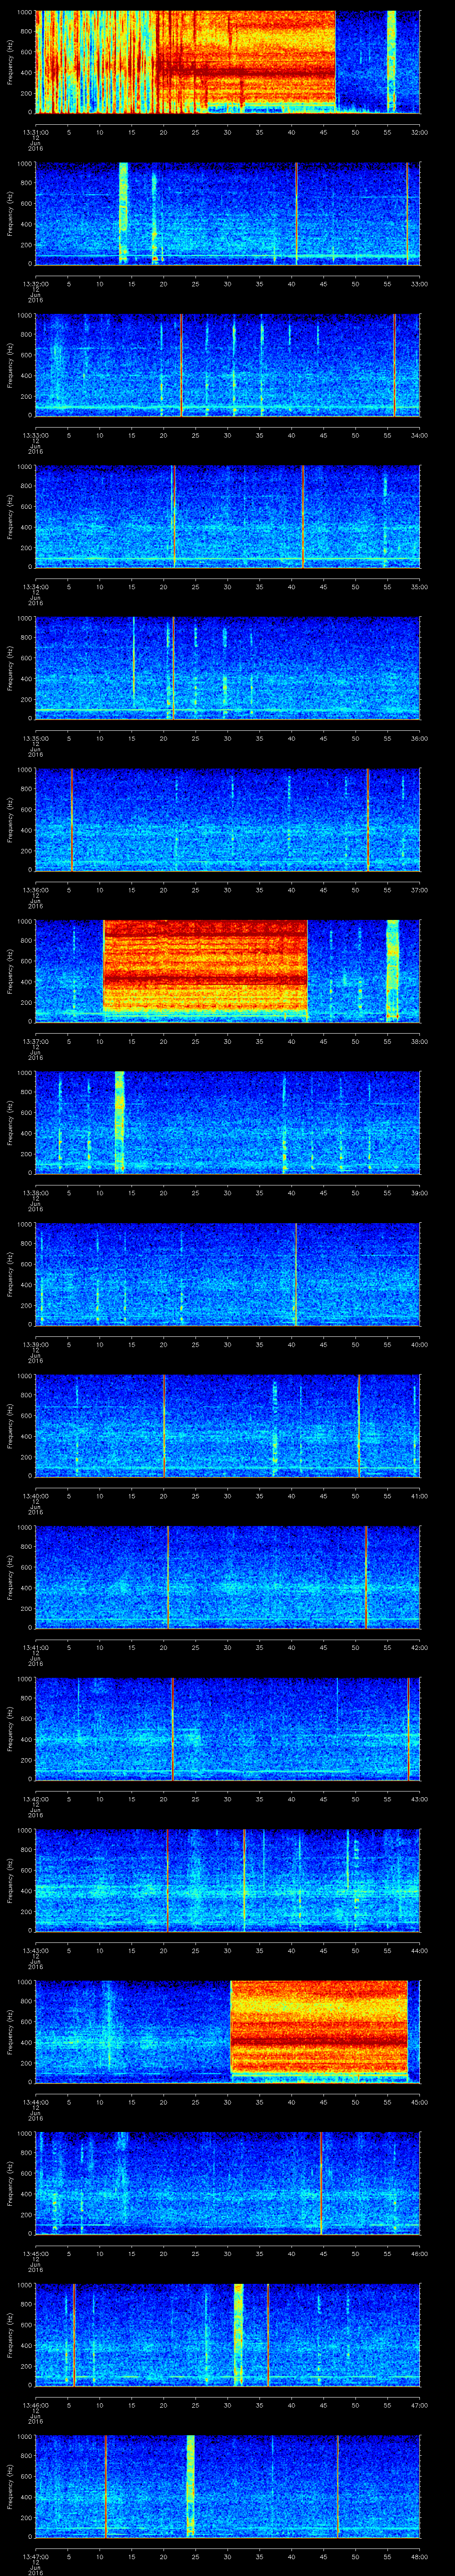This screenshot has height=2576, width=455.
Task: Click the '36:00' end time label
Action: click(419, 737)
